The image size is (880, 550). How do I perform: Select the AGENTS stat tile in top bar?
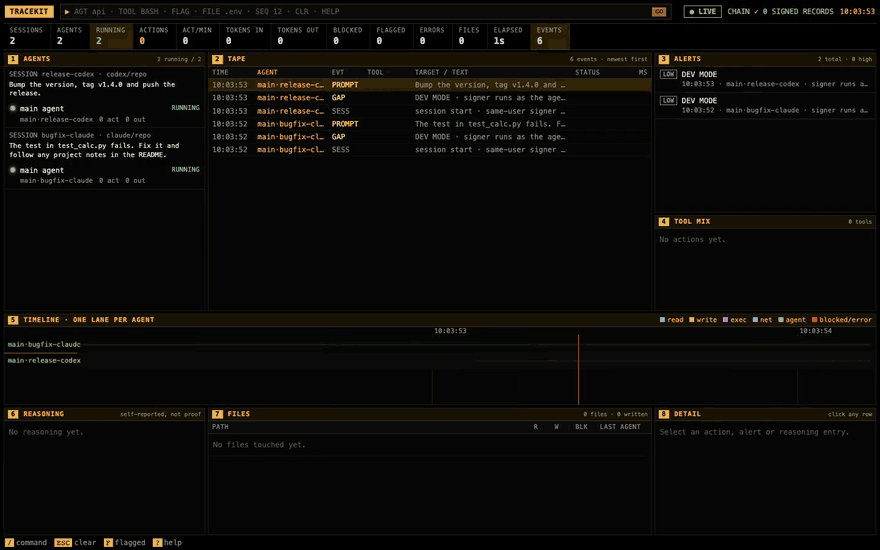(70, 36)
